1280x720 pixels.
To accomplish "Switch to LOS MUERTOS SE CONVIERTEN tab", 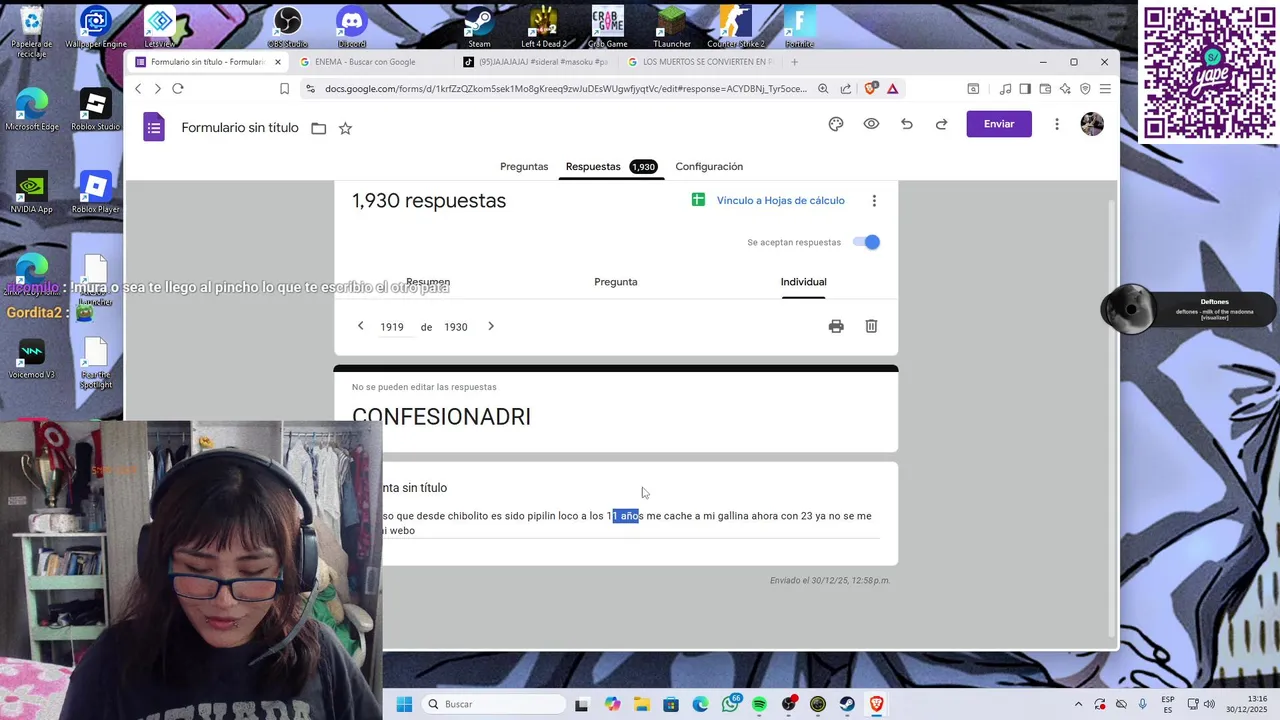I will click(x=700, y=62).
